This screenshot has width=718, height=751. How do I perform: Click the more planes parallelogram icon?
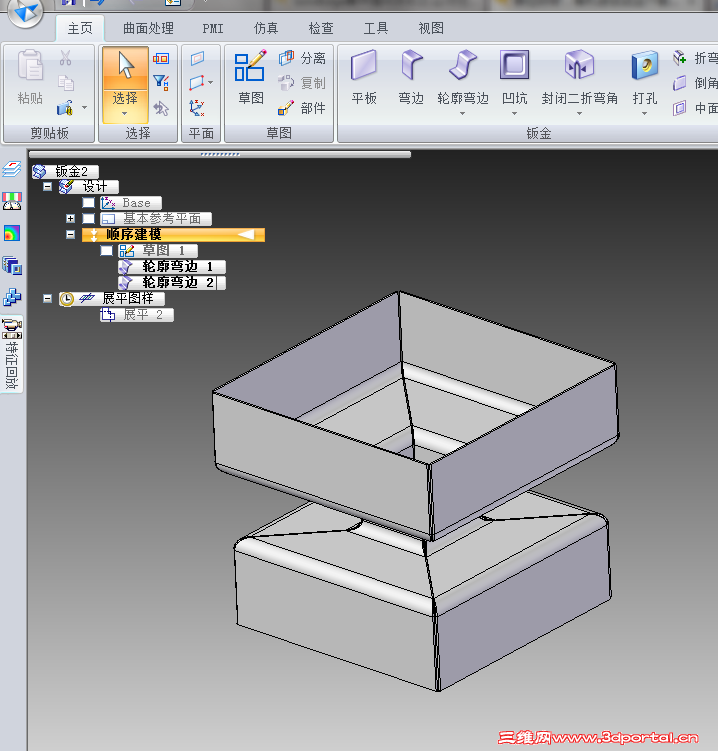pos(197,83)
